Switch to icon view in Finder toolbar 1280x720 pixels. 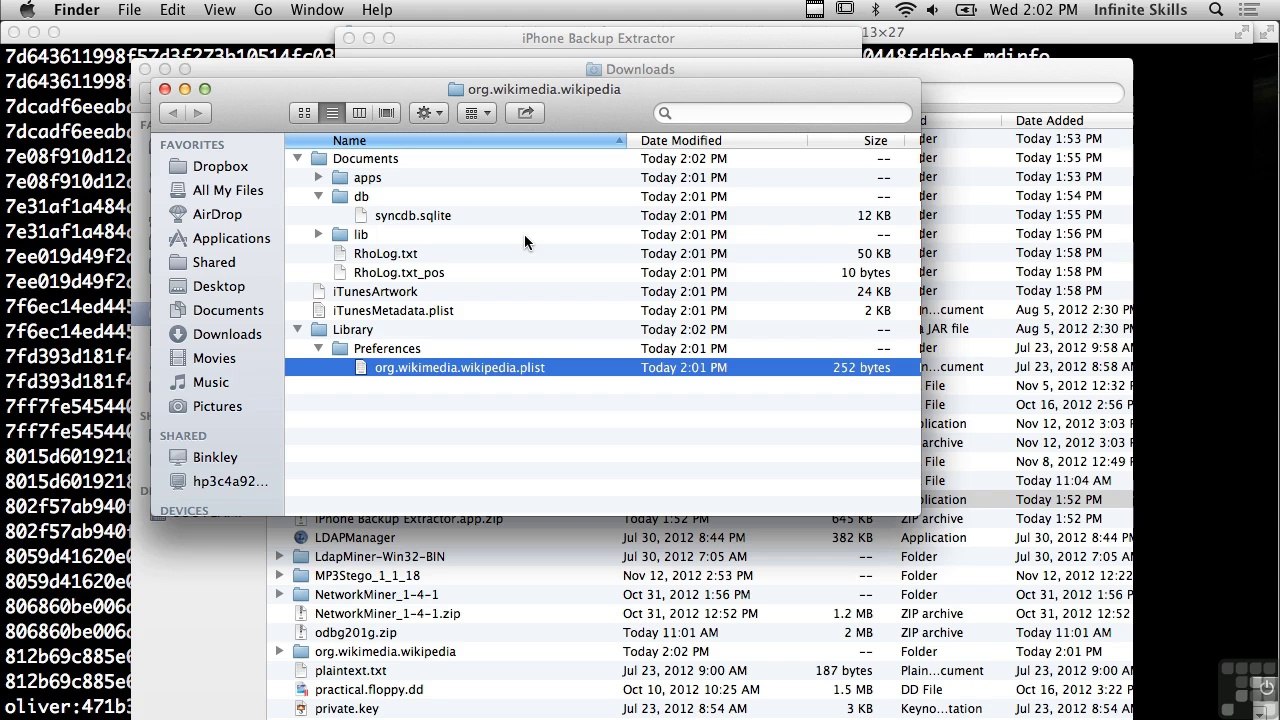(x=305, y=113)
